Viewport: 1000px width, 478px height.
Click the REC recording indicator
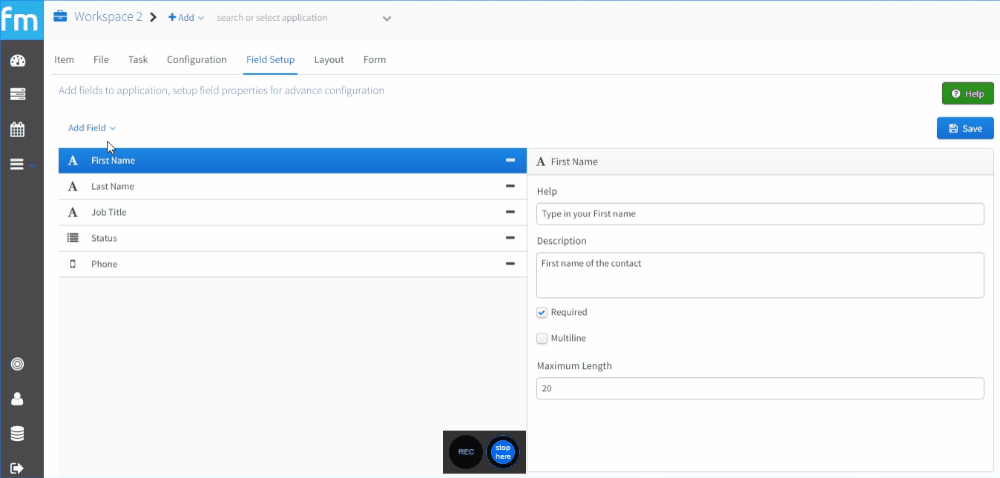pyautogui.click(x=466, y=452)
